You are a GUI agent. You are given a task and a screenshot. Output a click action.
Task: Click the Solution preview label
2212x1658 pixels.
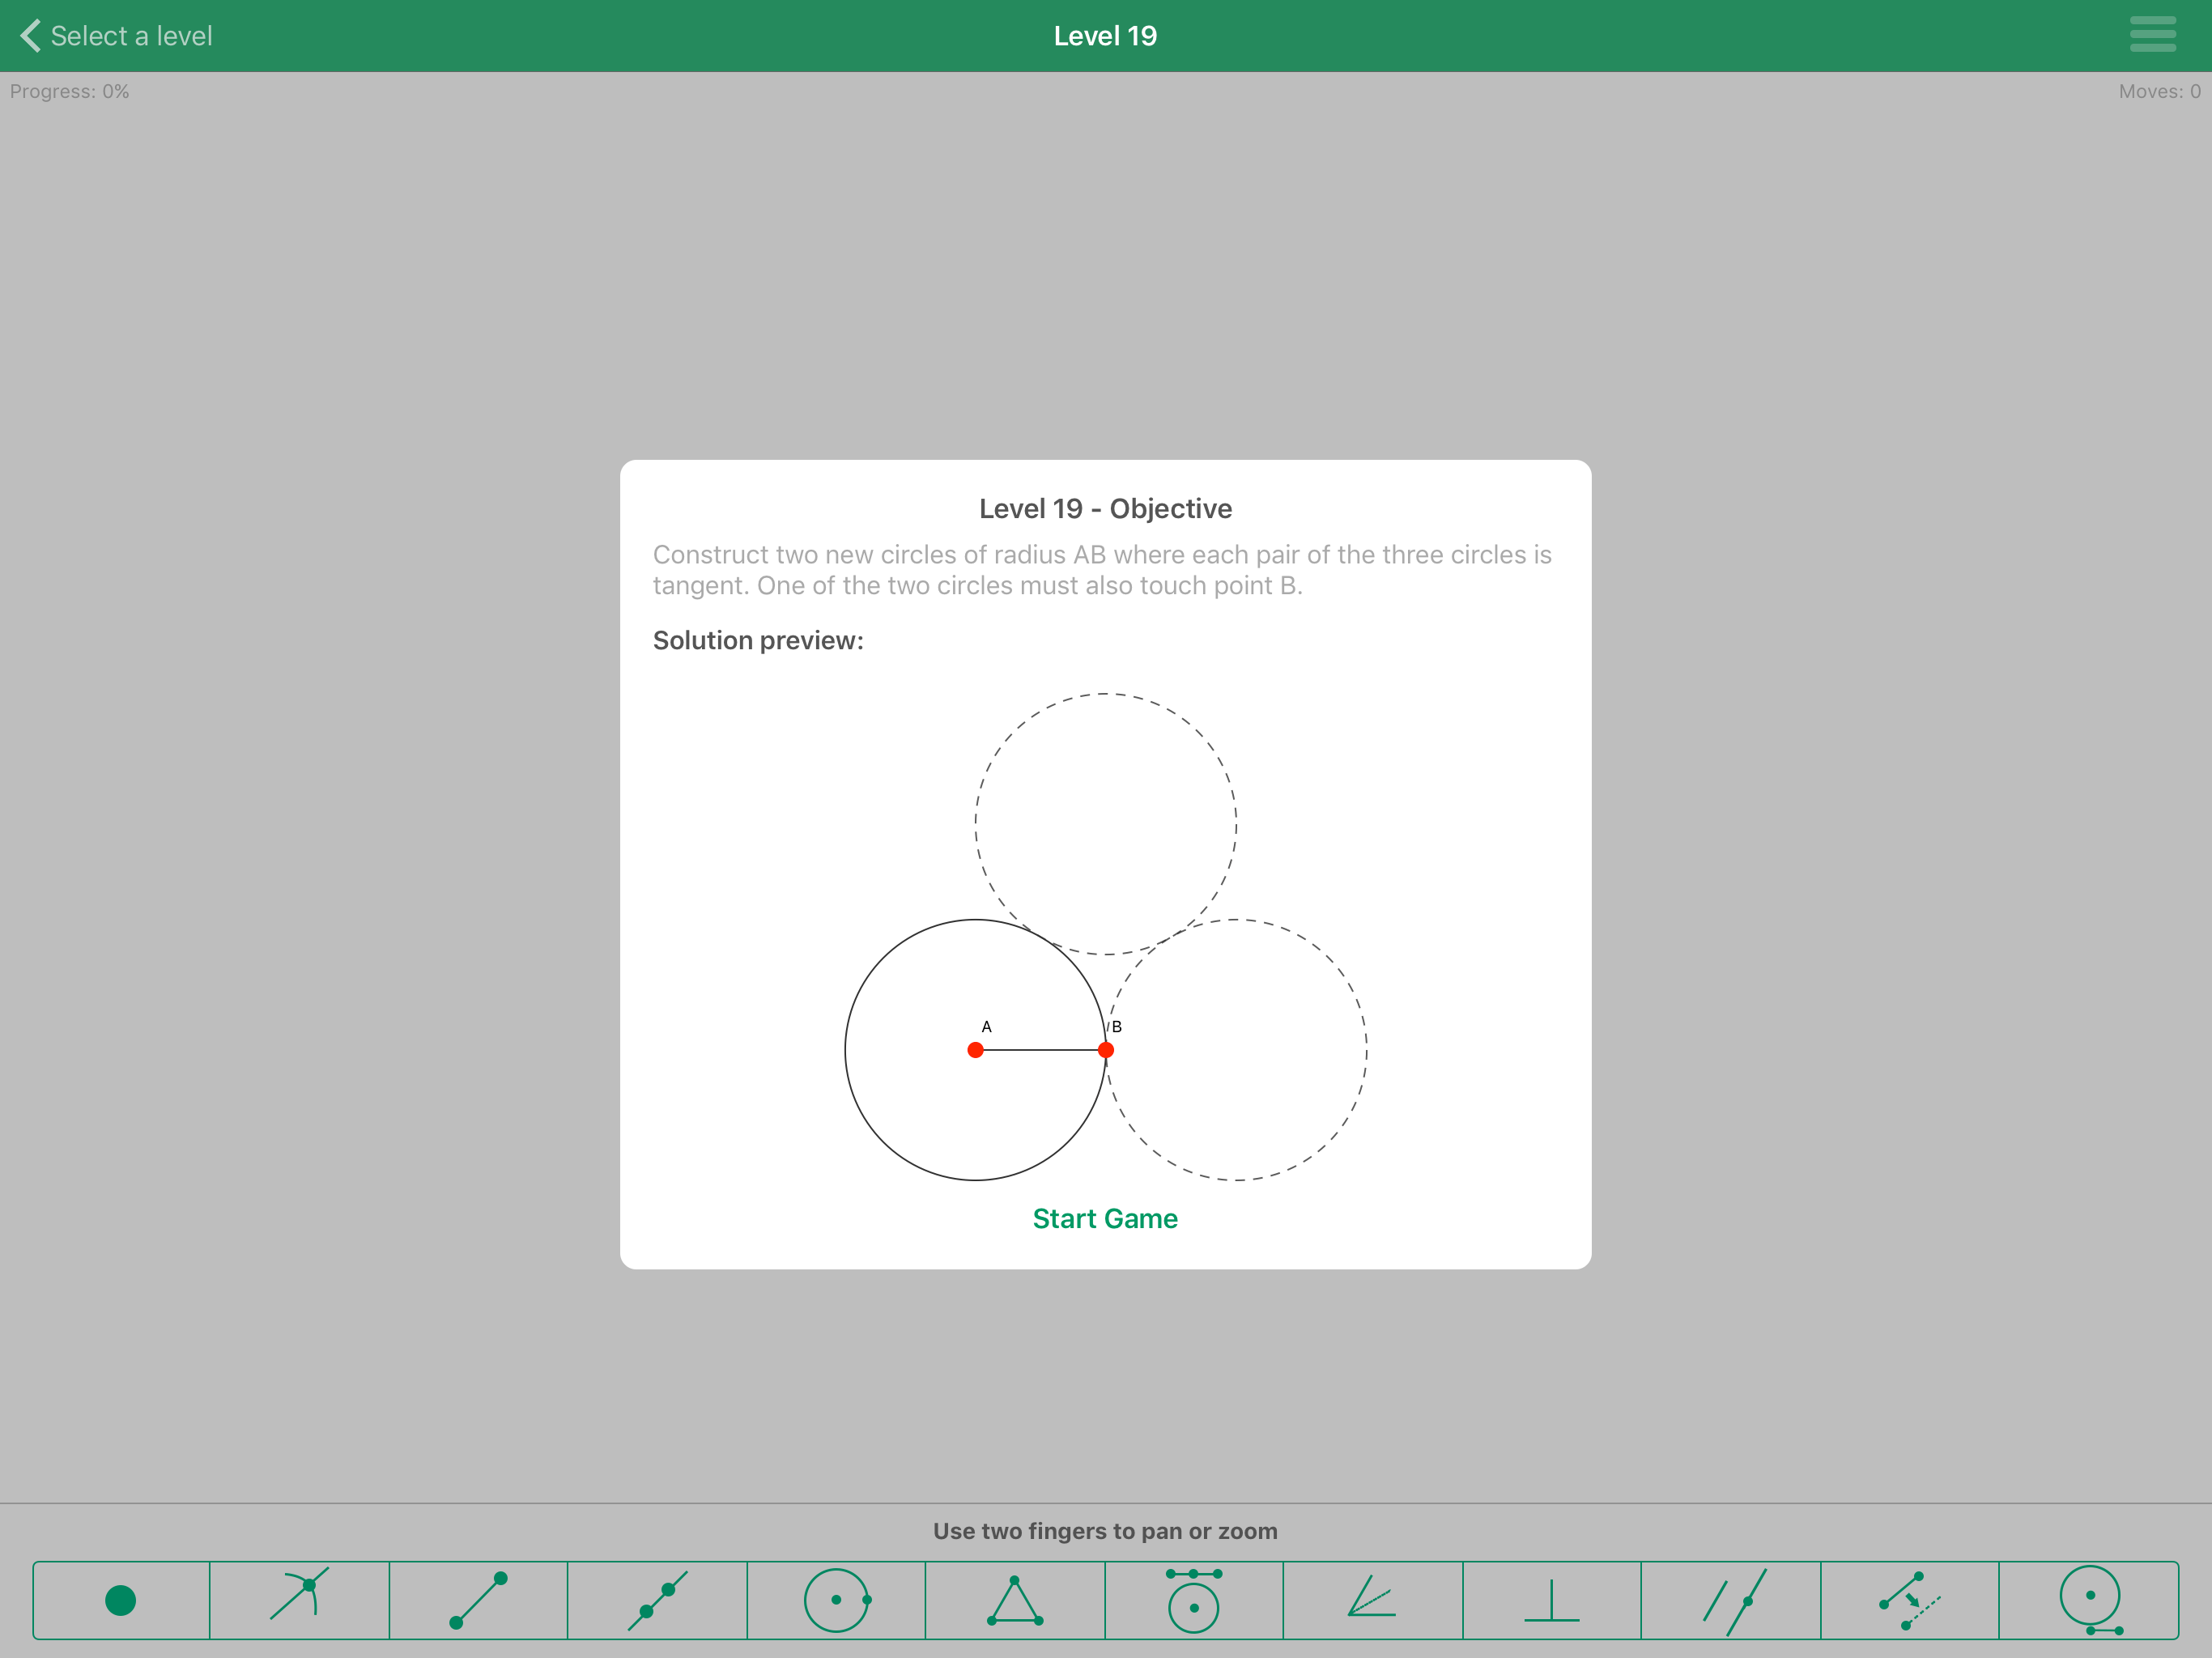[x=758, y=640]
